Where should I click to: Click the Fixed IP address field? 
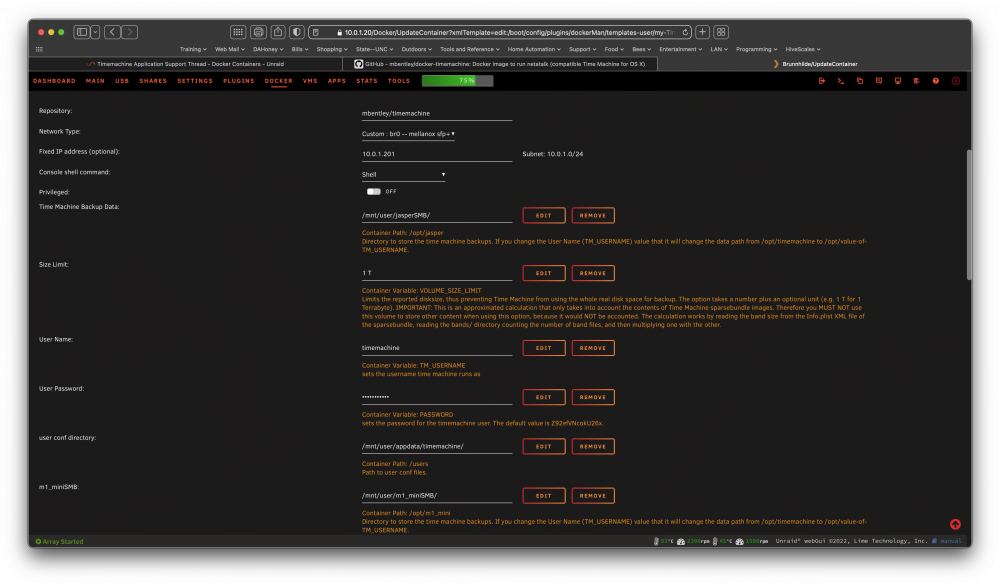437,154
